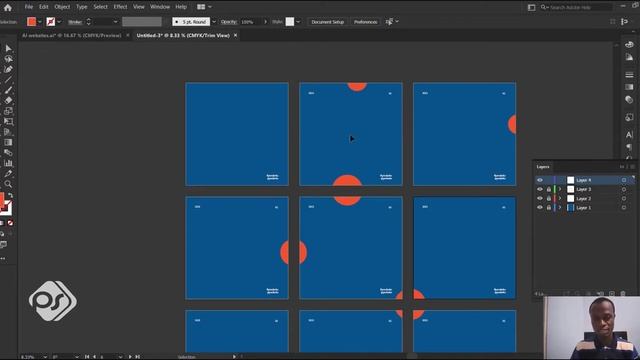The image size is (640, 360).
Task: Hide Layer 2 using its eye icon
Action: [x=540, y=198]
